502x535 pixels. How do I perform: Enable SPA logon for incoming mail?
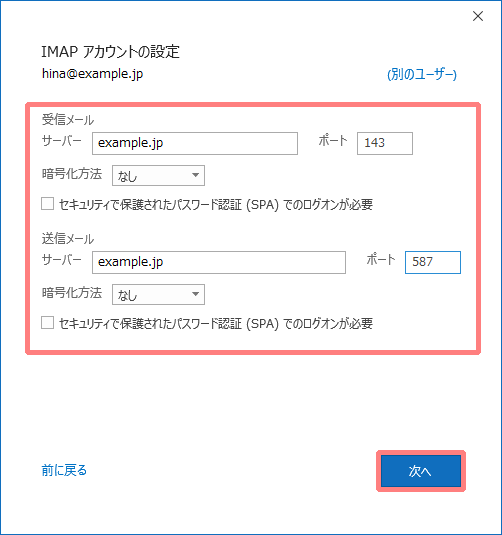pyautogui.click(x=47, y=204)
